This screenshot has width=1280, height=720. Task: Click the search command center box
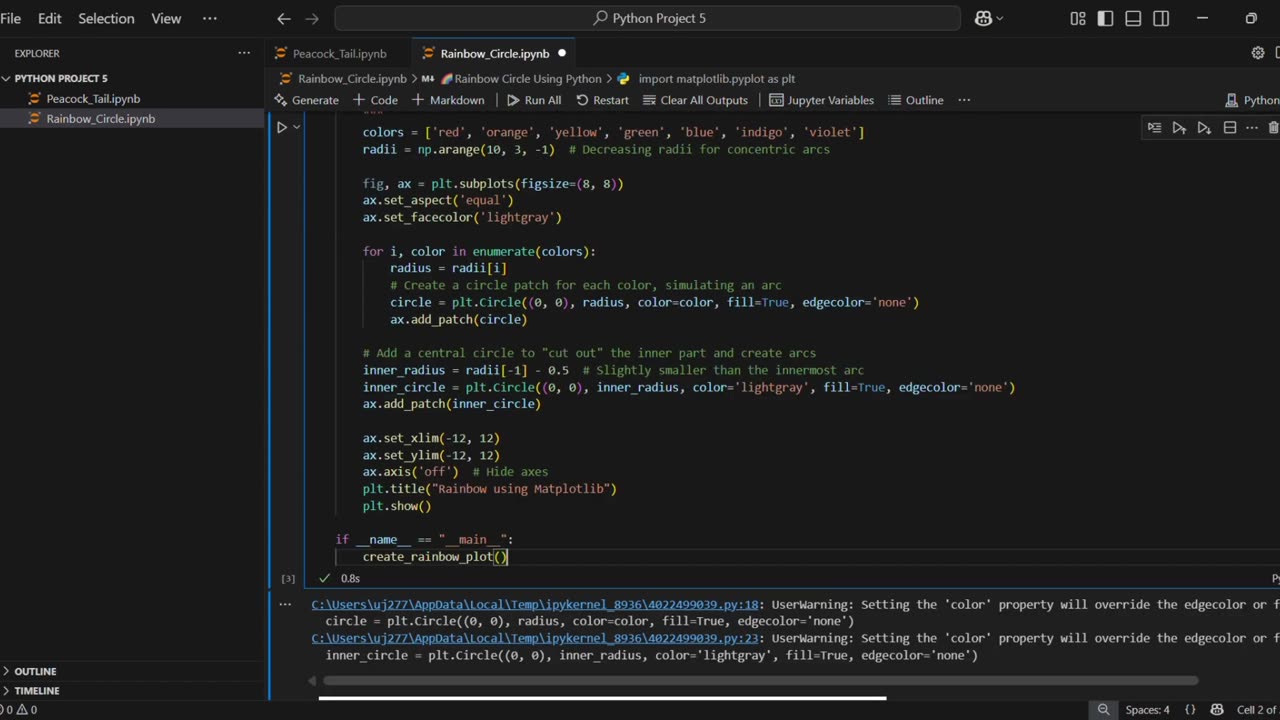pos(647,18)
